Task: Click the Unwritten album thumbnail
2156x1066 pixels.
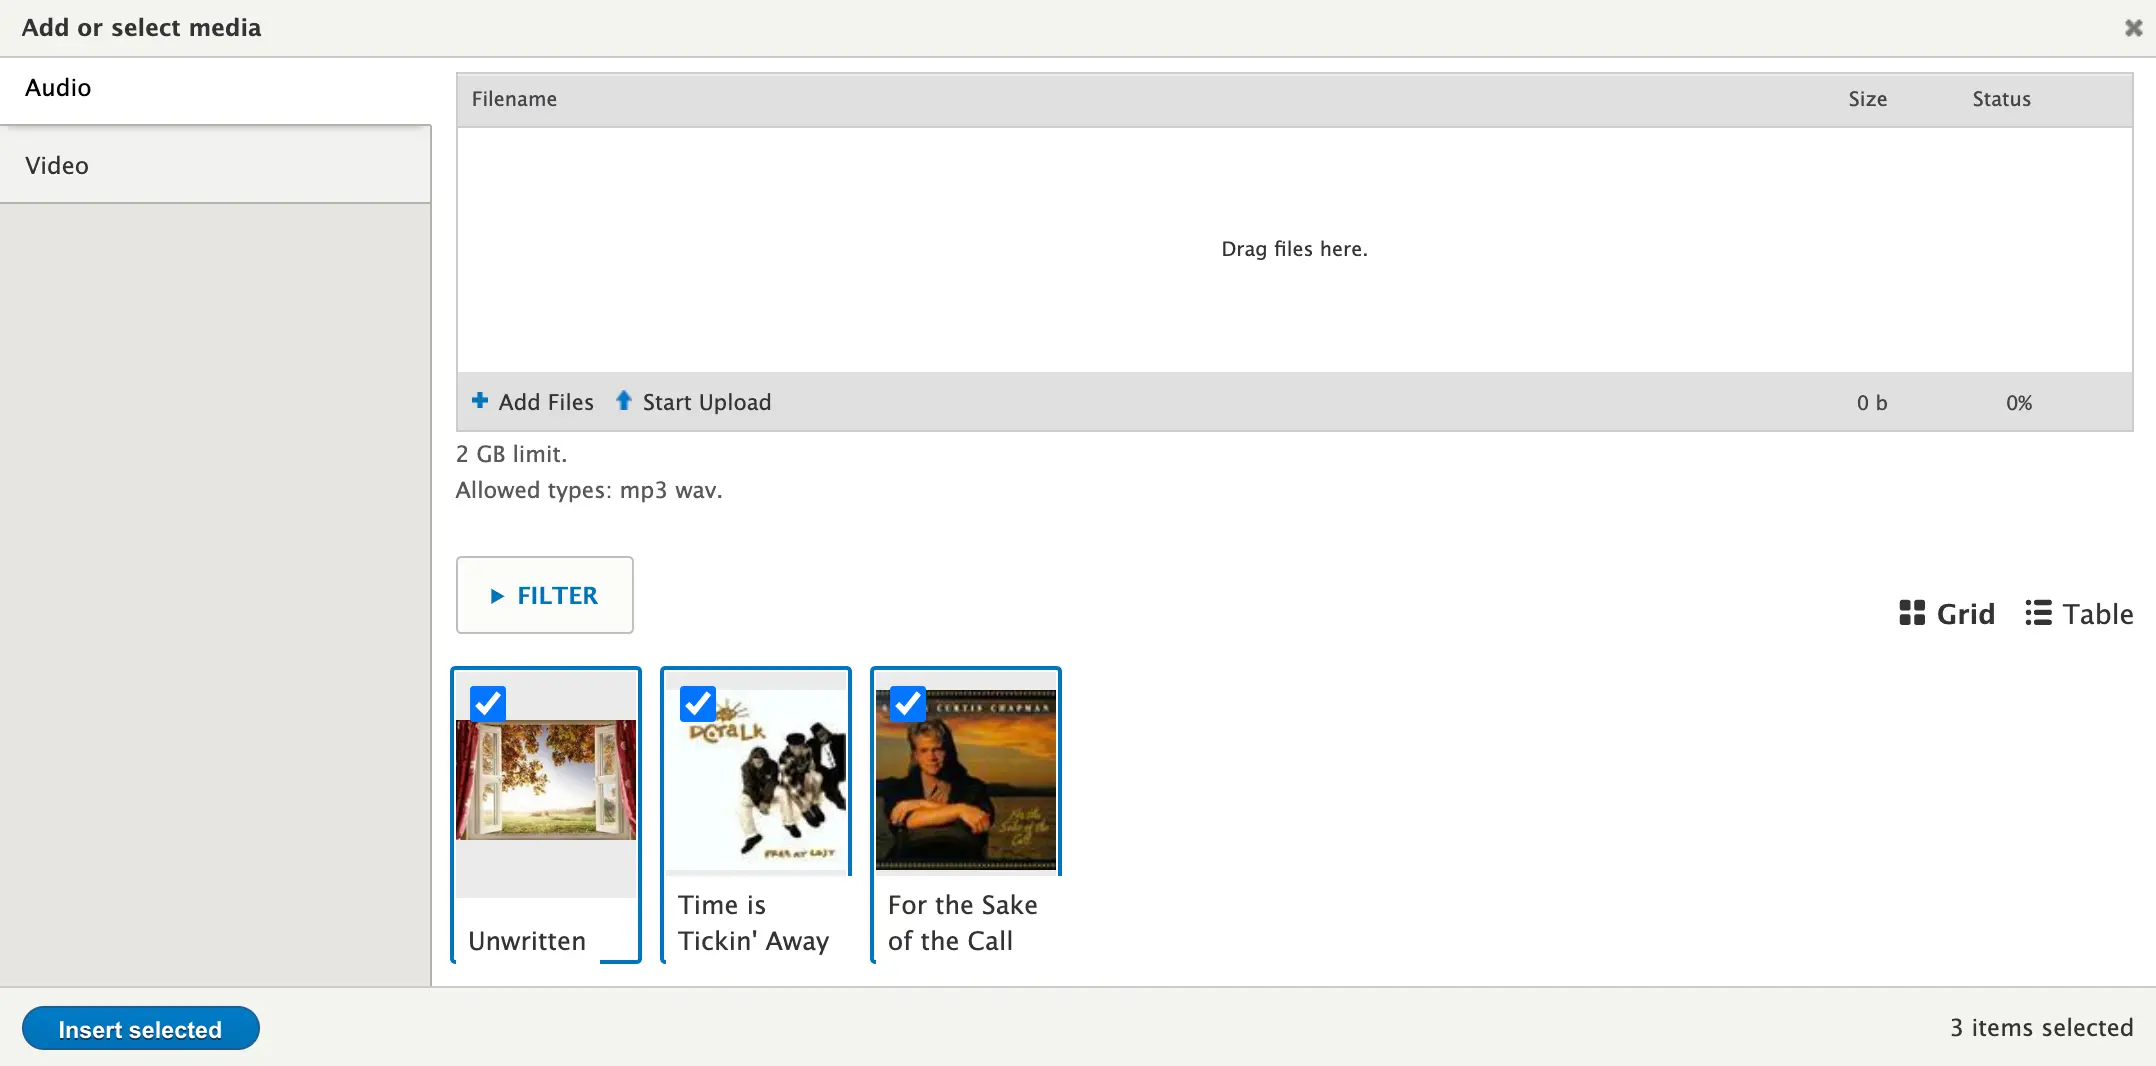Action: click(x=546, y=780)
